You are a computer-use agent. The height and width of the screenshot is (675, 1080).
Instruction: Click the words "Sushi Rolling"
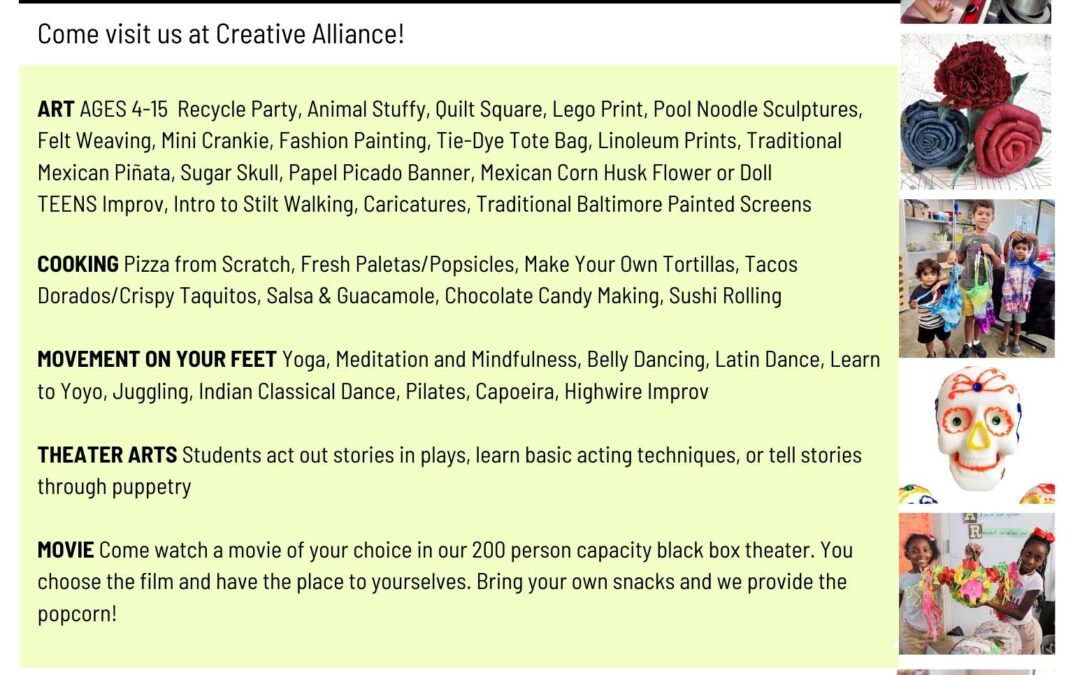pyautogui.click(x=725, y=296)
